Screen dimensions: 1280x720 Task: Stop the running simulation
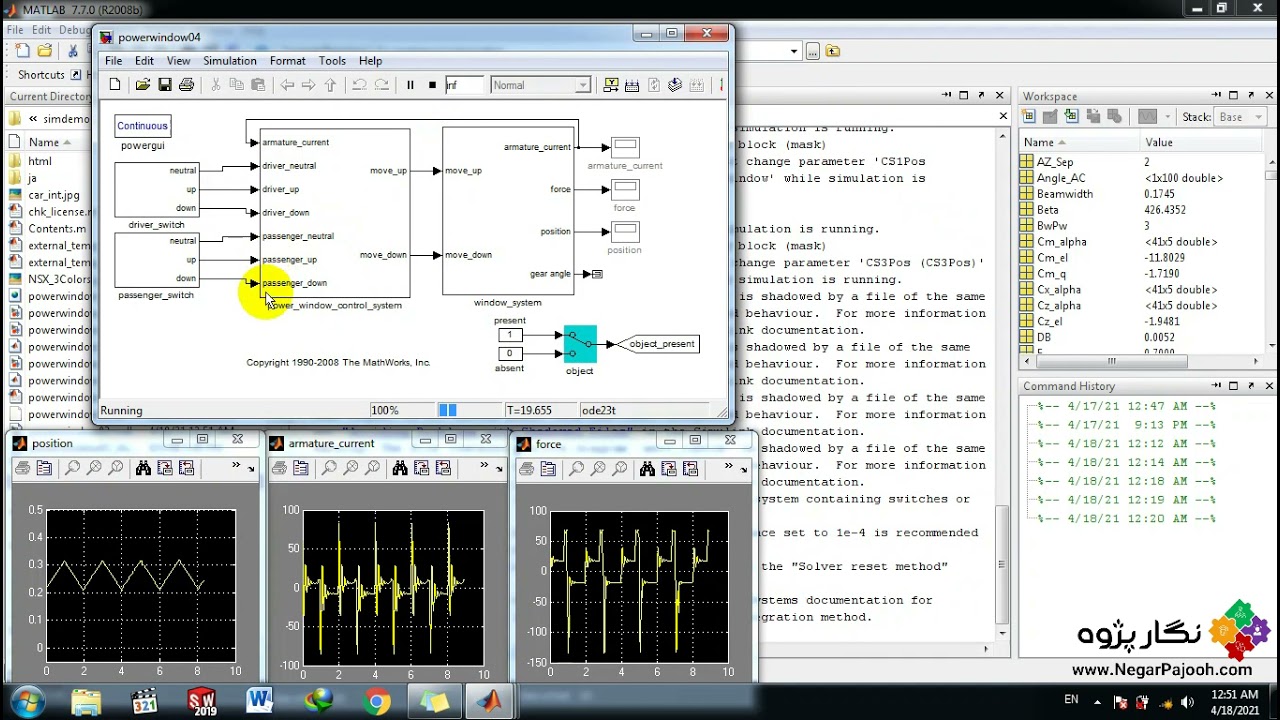click(x=432, y=85)
